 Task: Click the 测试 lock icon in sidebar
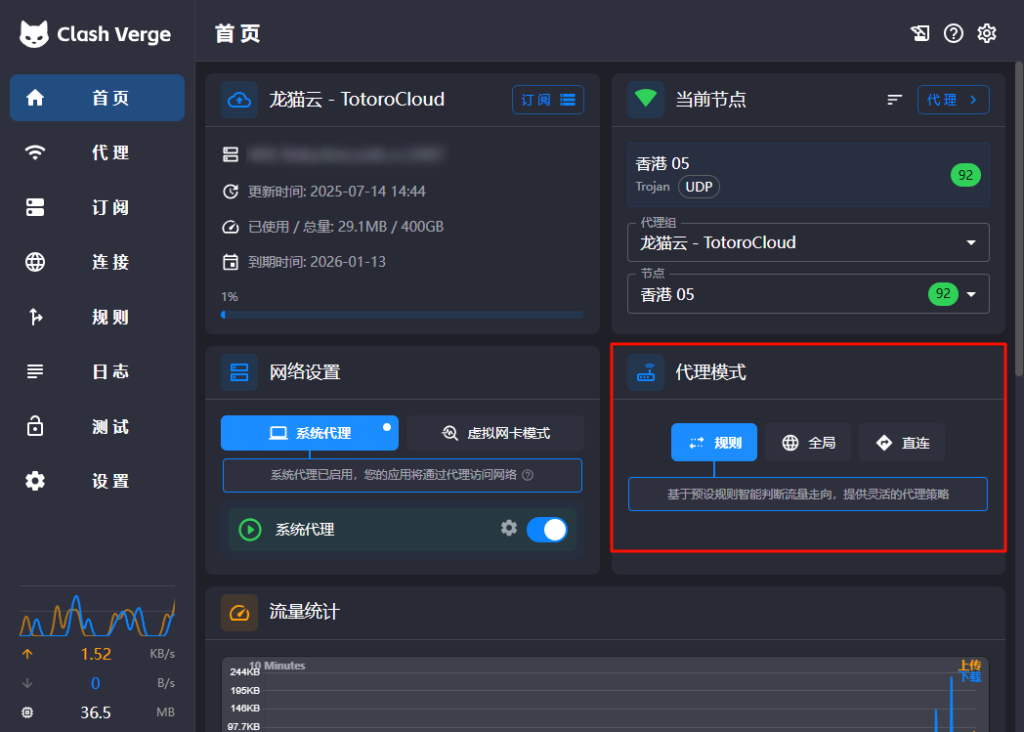[x=34, y=426]
